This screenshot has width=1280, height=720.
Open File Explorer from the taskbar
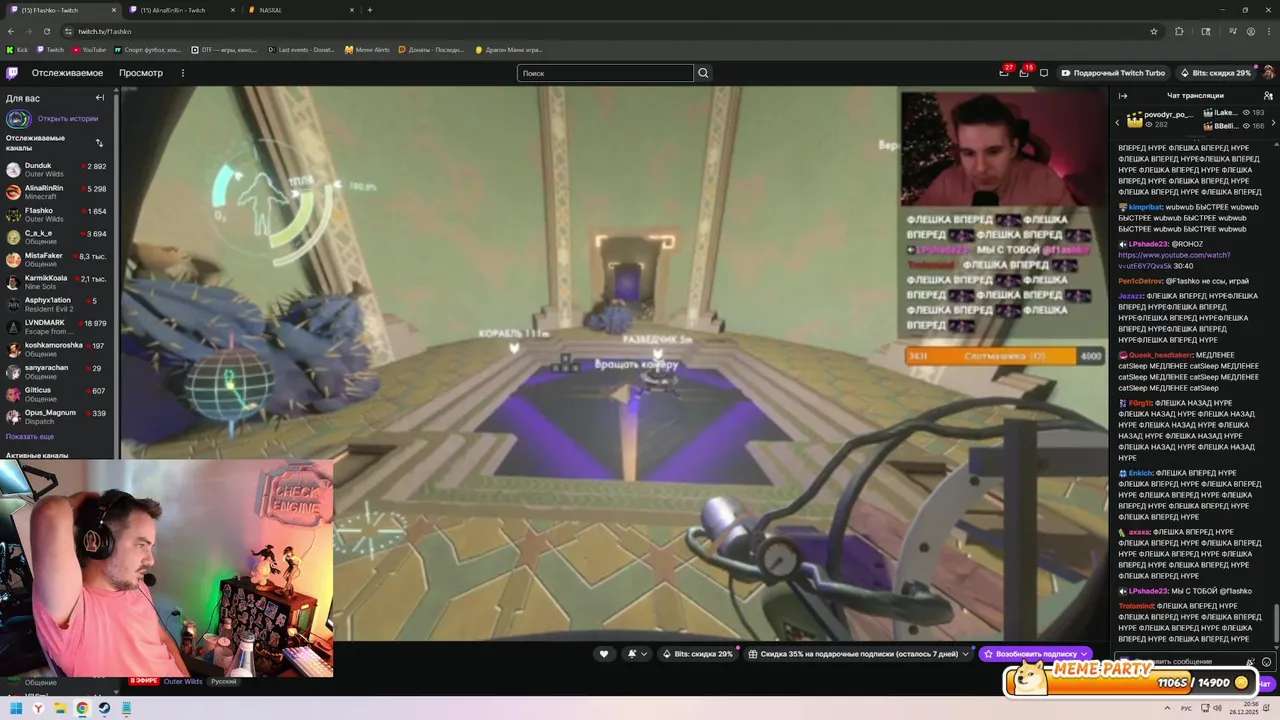(x=60, y=708)
